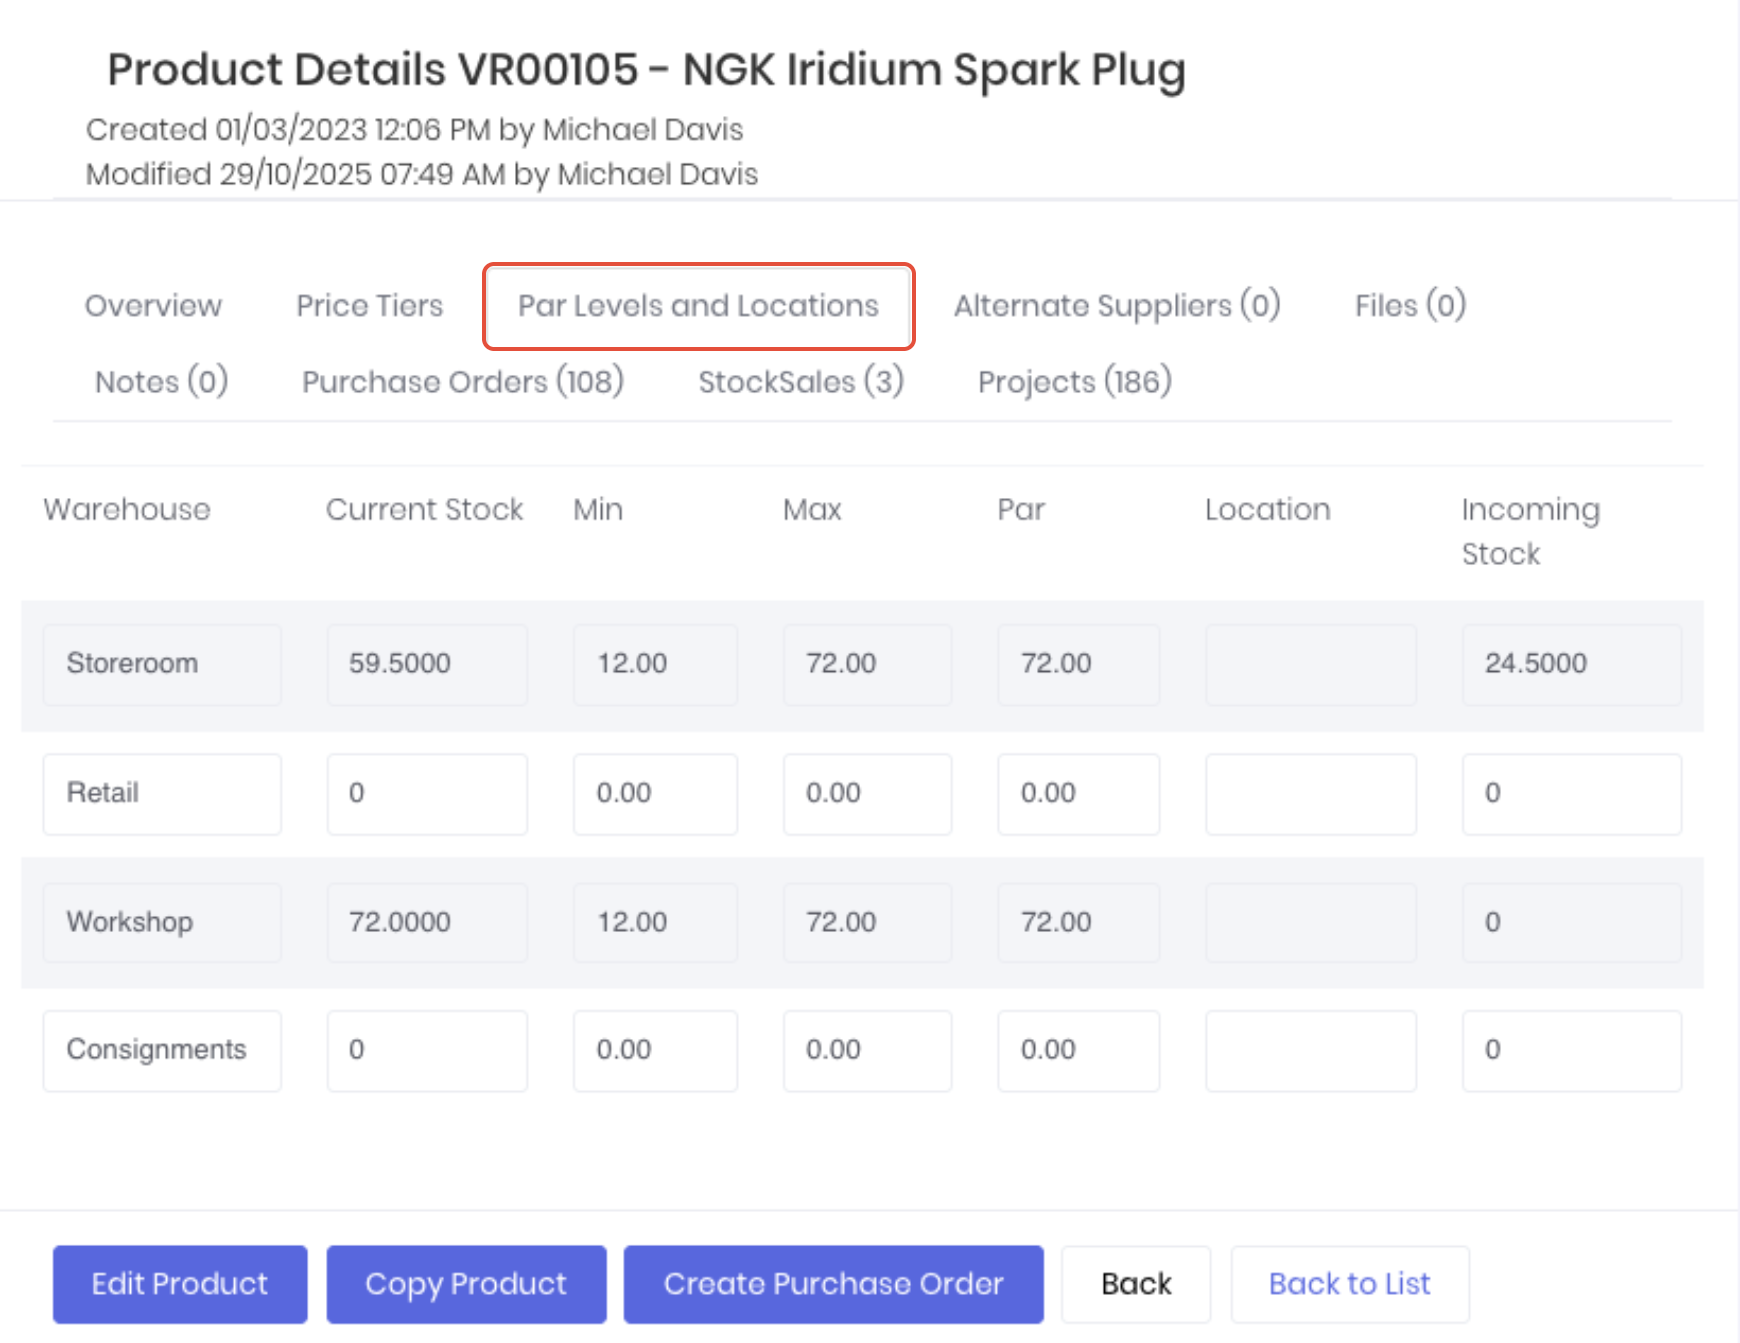Click the Retail Max field
This screenshot has width=1740, height=1343.
tap(867, 794)
